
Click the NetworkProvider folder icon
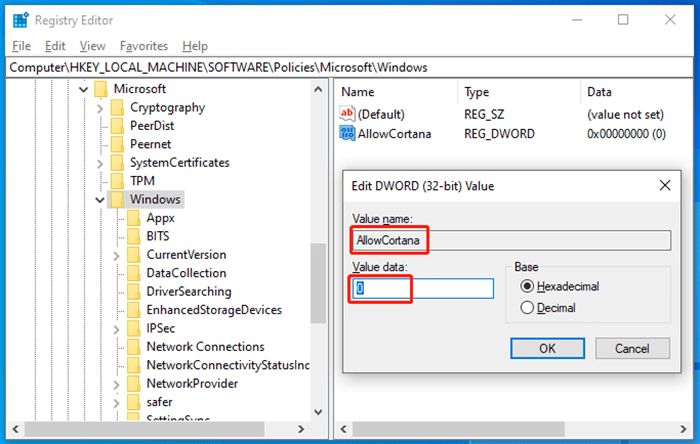(x=134, y=383)
